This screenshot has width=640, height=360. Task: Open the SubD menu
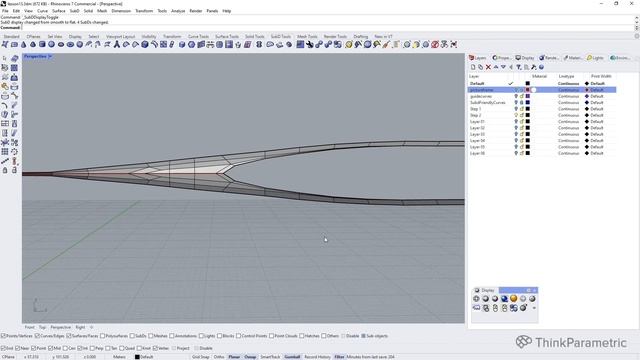coord(74,11)
